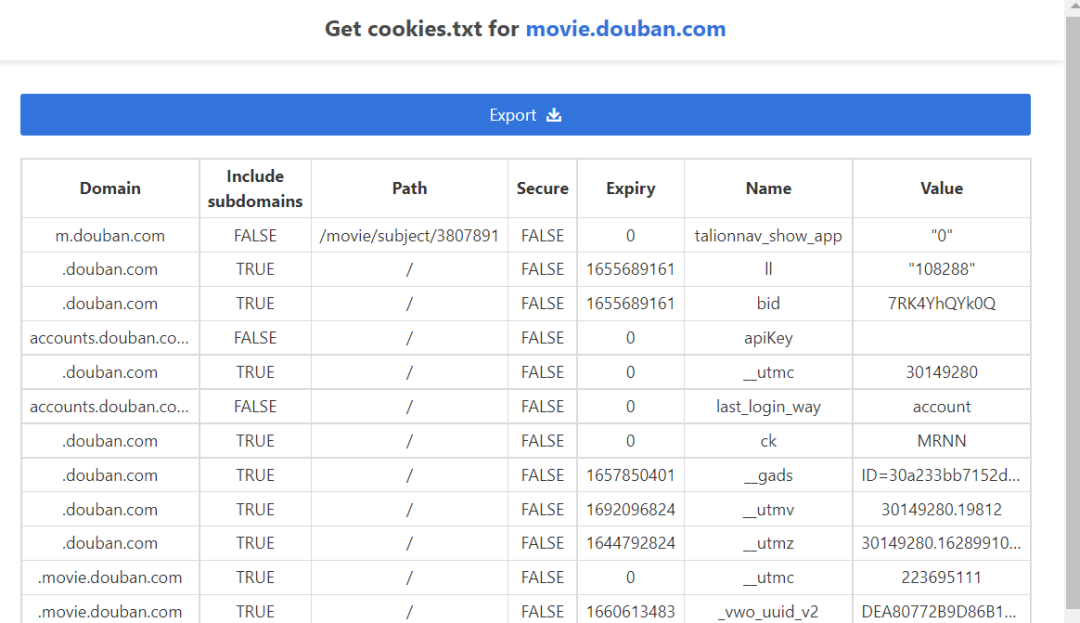
Task: Select the Name column header
Action: point(769,189)
